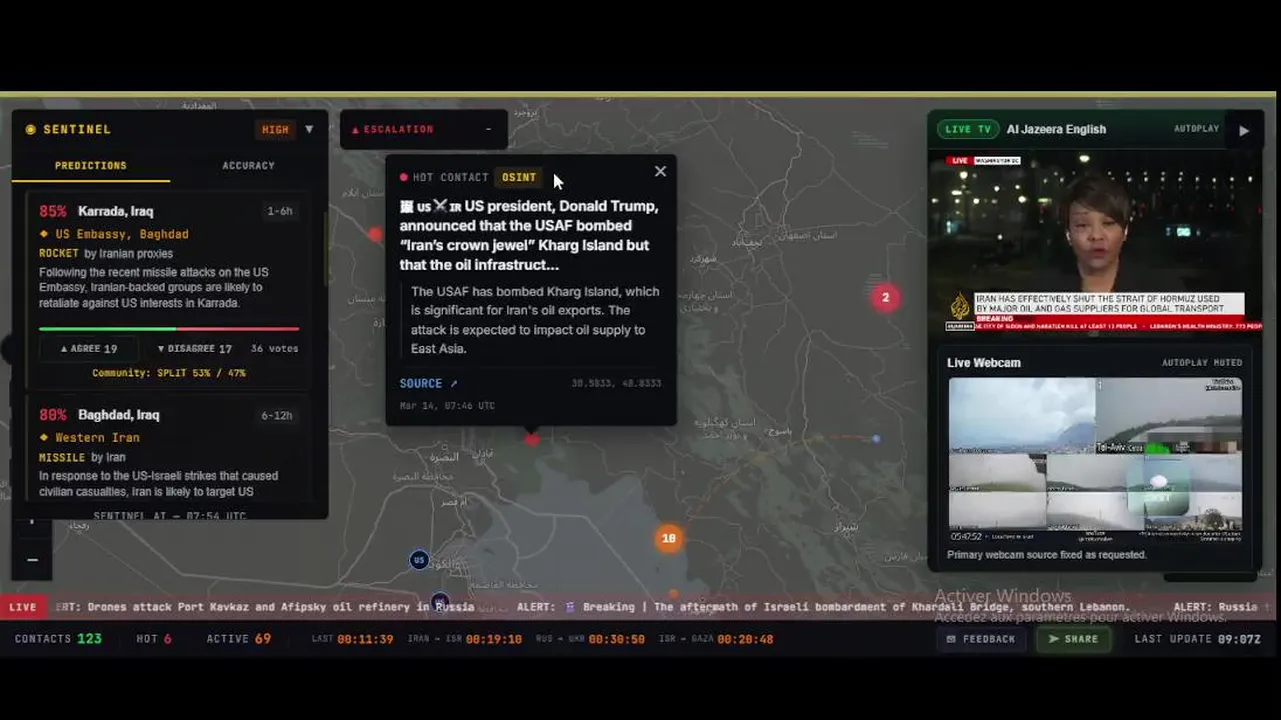1281x720 pixels.
Task: Click the Al Jazeera English channel name
Action: tap(1056, 129)
